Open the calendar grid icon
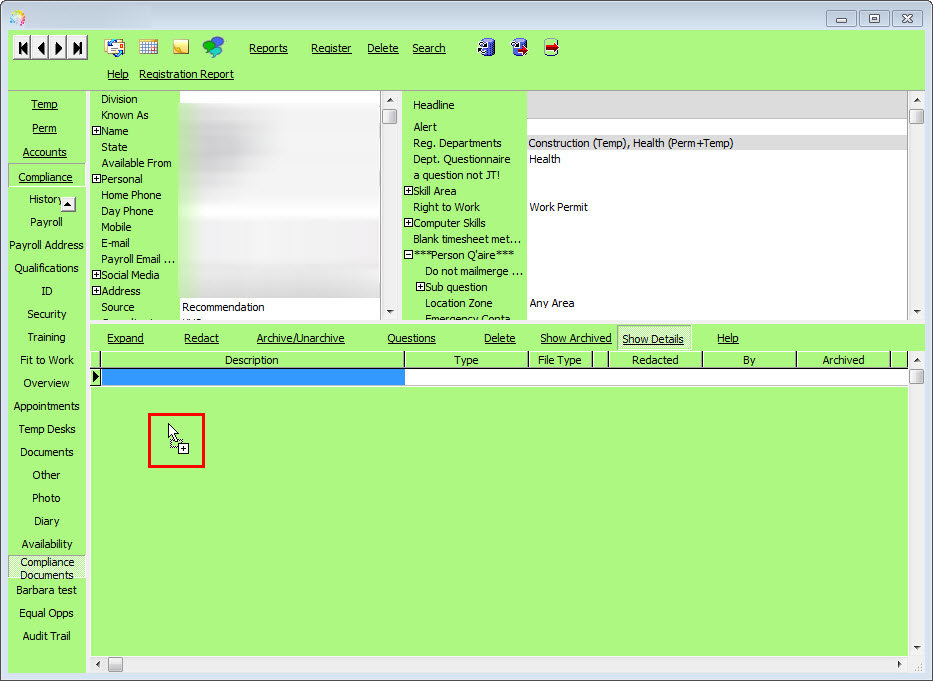This screenshot has width=933, height=681. pyautogui.click(x=148, y=46)
